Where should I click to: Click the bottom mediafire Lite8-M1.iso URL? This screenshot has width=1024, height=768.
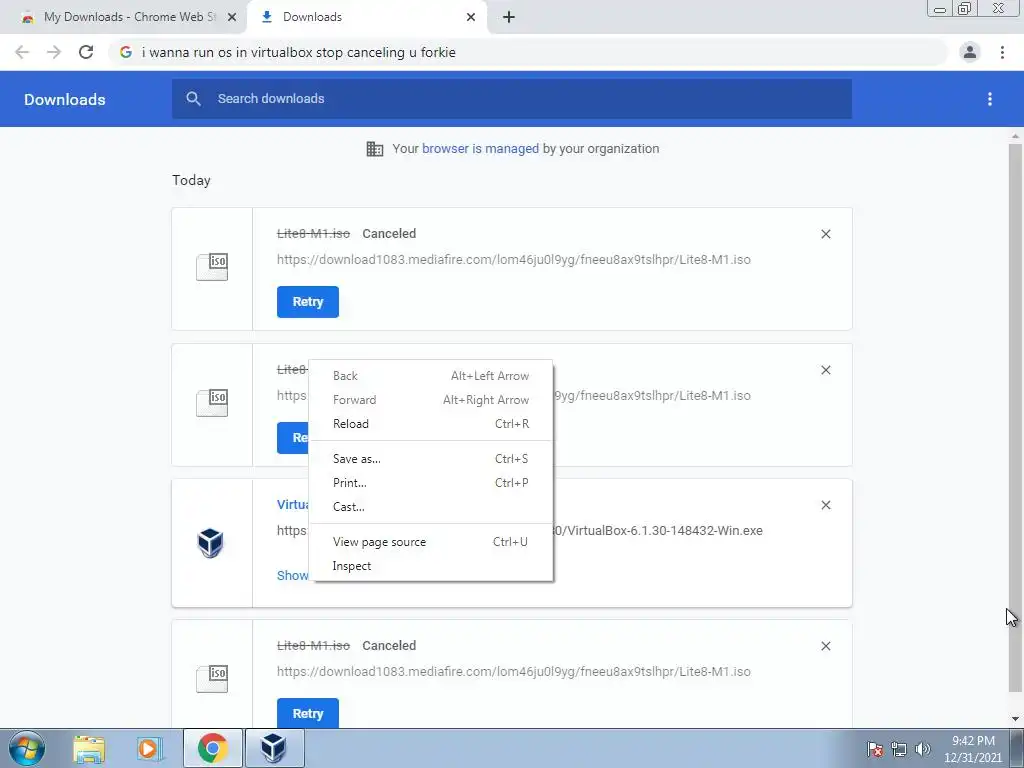click(513, 671)
